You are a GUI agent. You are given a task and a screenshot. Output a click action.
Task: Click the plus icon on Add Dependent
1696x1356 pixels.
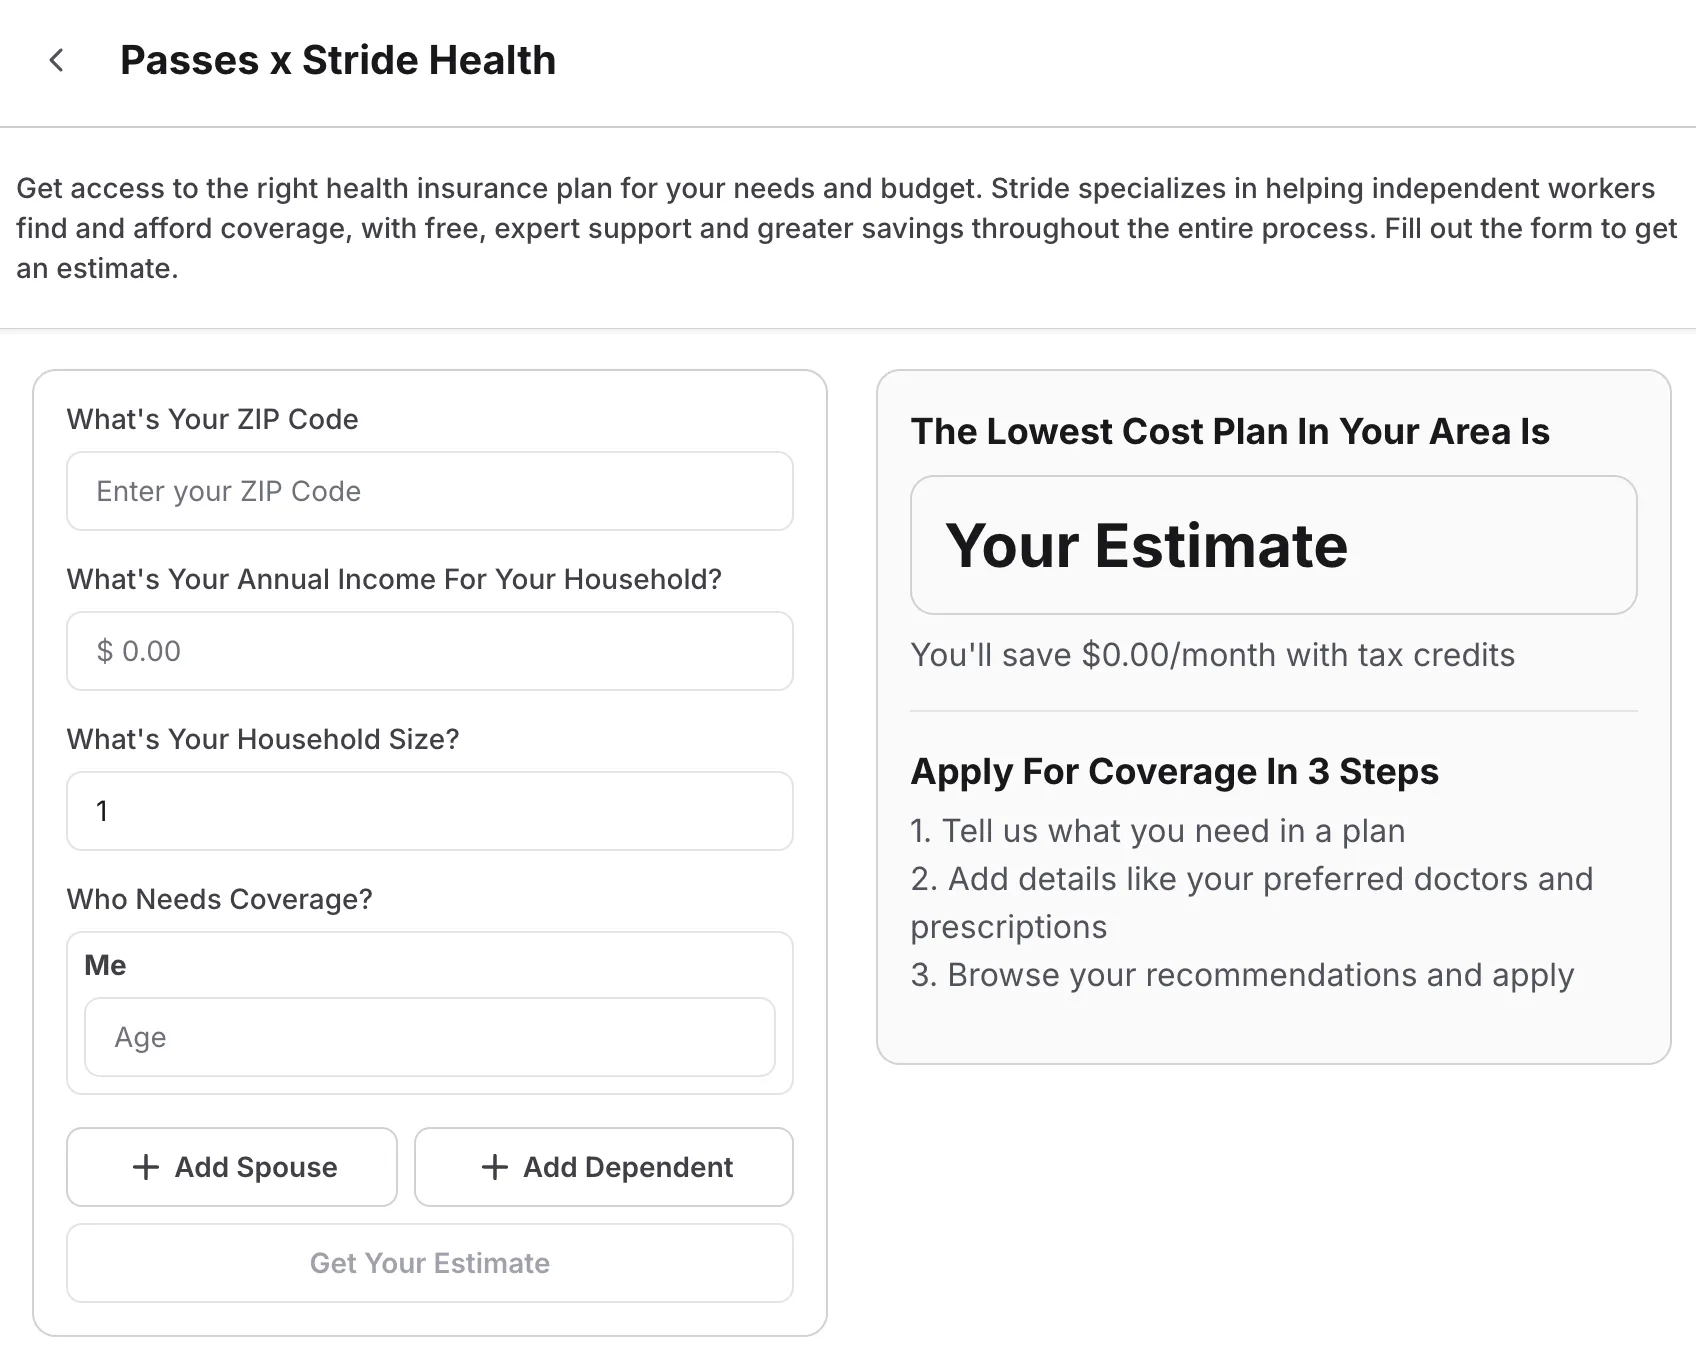(492, 1167)
